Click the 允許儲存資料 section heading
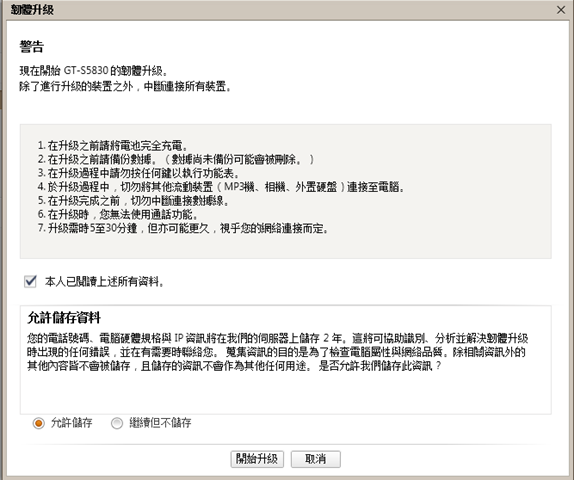574x480 pixels. coord(64,317)
